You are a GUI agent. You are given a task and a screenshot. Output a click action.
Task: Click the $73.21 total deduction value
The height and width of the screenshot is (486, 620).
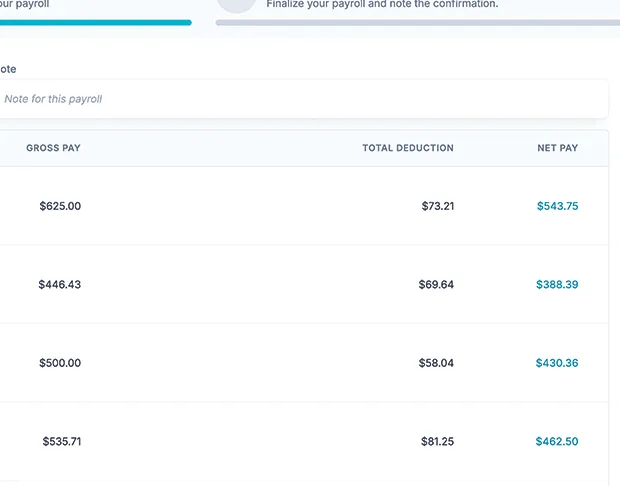pyautogui.click(x=437, y=206)
